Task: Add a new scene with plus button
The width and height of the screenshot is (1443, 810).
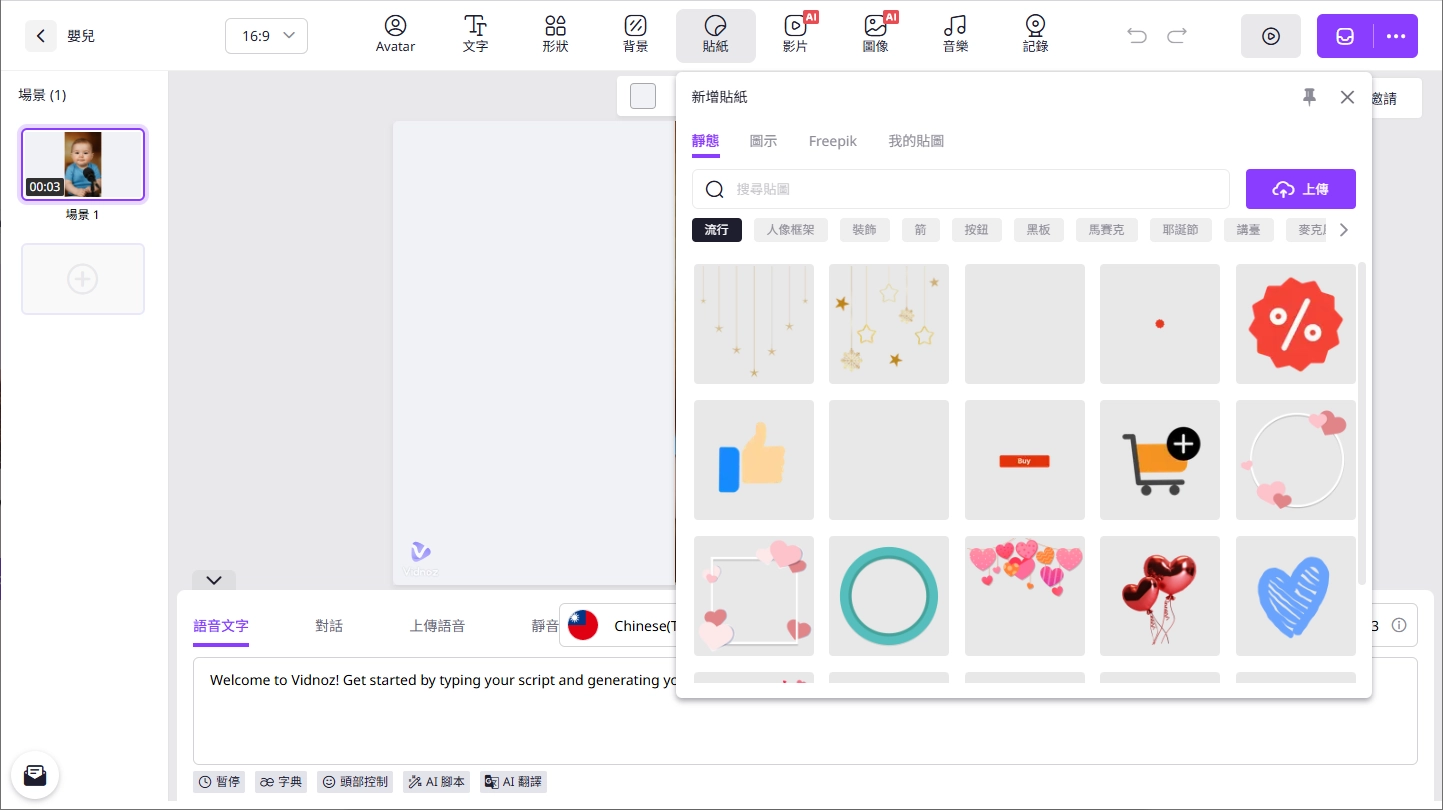Action: coord(83,279)
